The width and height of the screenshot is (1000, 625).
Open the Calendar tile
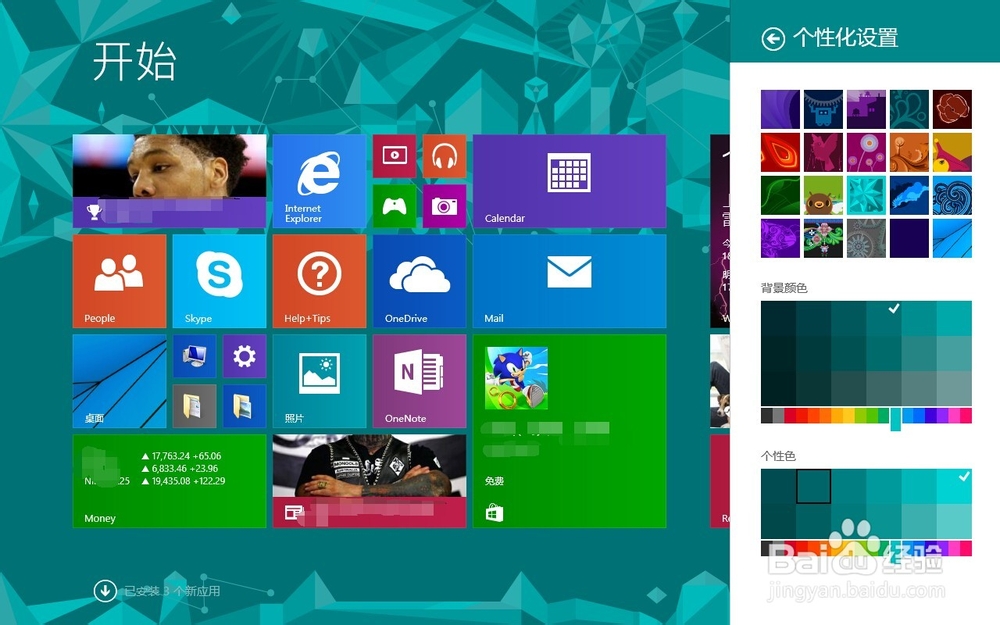(568, 181)
